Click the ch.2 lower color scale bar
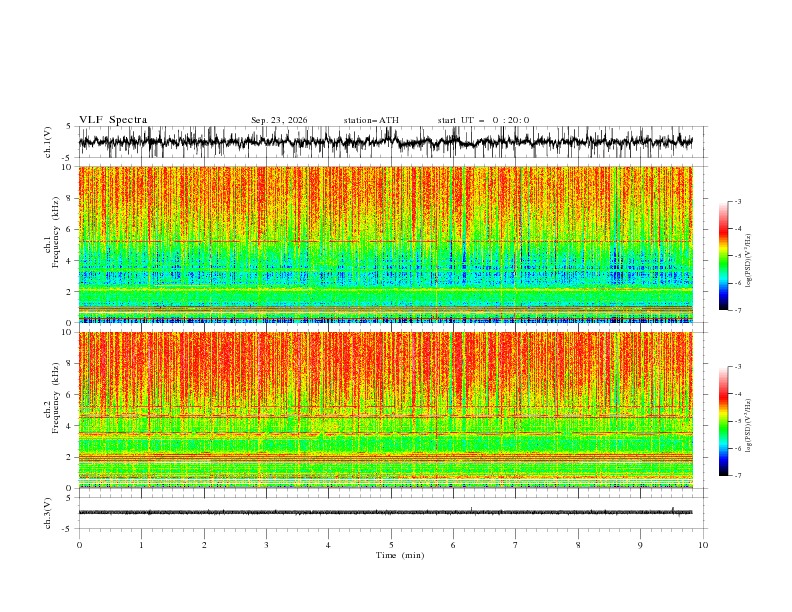This screenshot has width=792, height=612. pos(723,421)
